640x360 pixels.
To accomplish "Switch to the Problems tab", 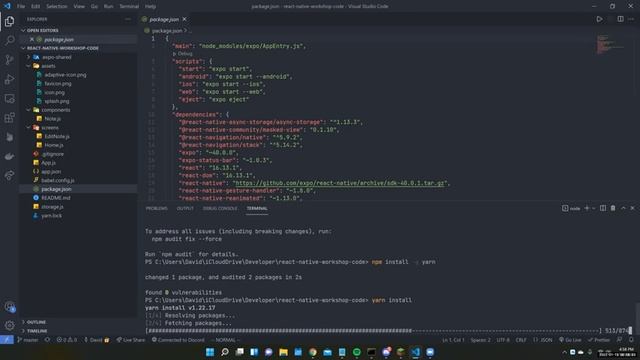I will point(157,208).
